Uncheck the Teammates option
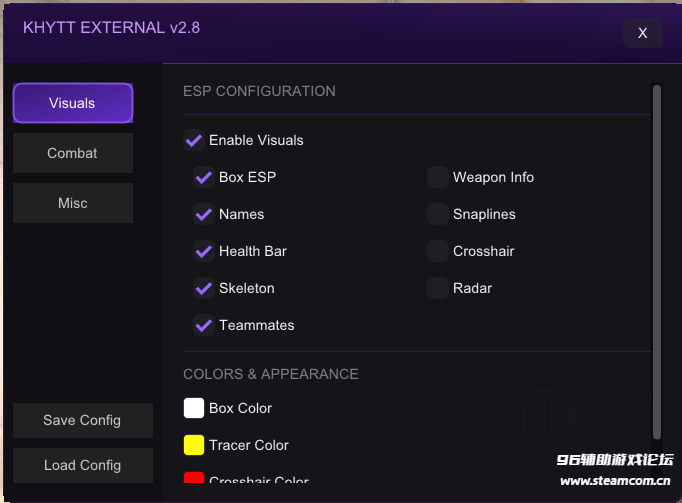 (x=204, y=326)
